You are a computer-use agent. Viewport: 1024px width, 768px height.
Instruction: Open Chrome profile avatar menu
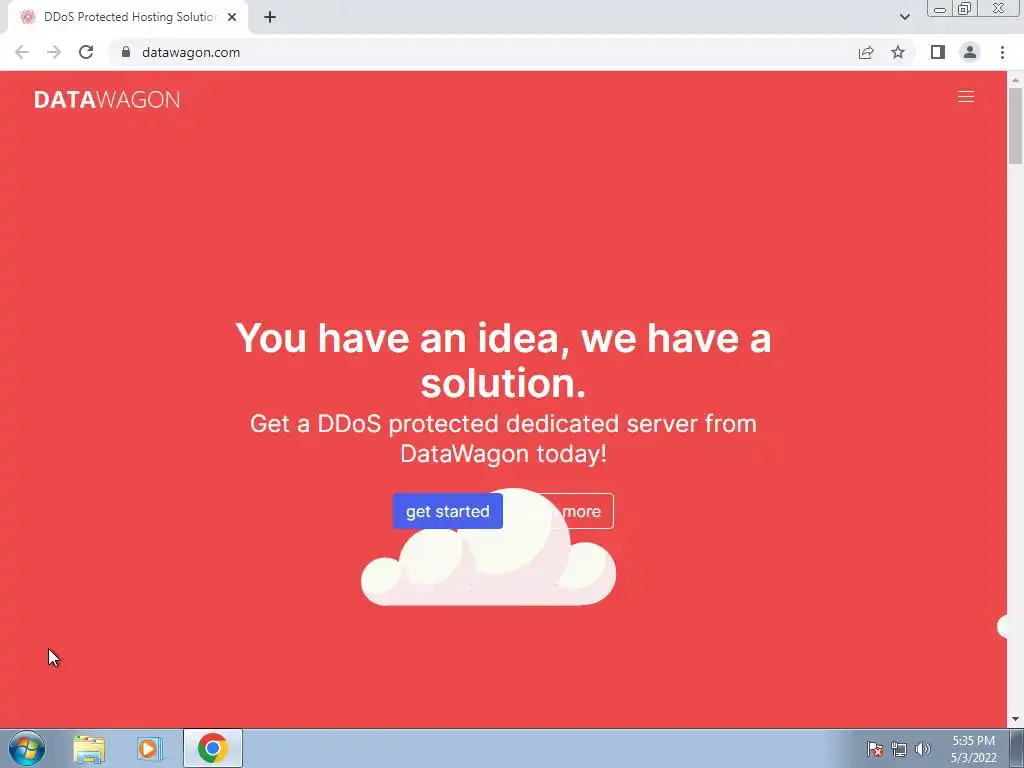(x=970, y=52)
